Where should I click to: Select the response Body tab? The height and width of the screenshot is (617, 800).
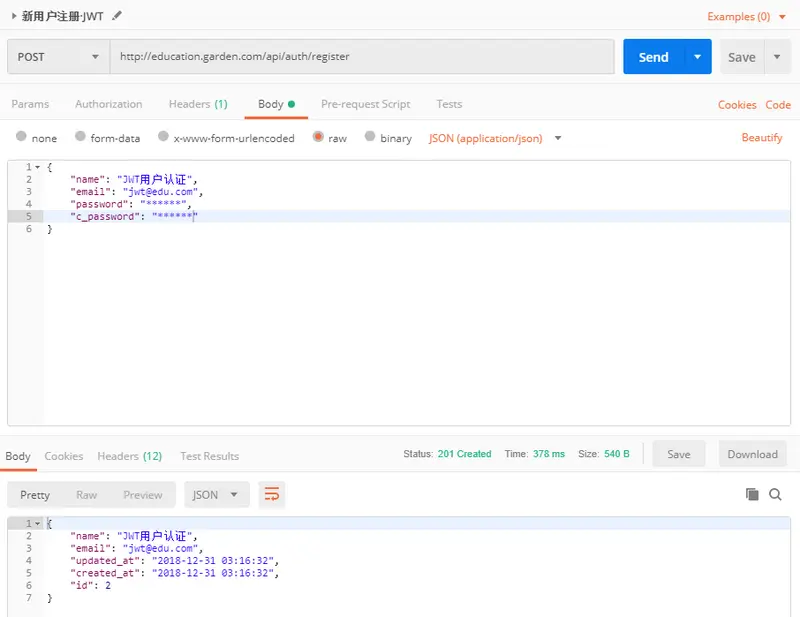point(18,456)
